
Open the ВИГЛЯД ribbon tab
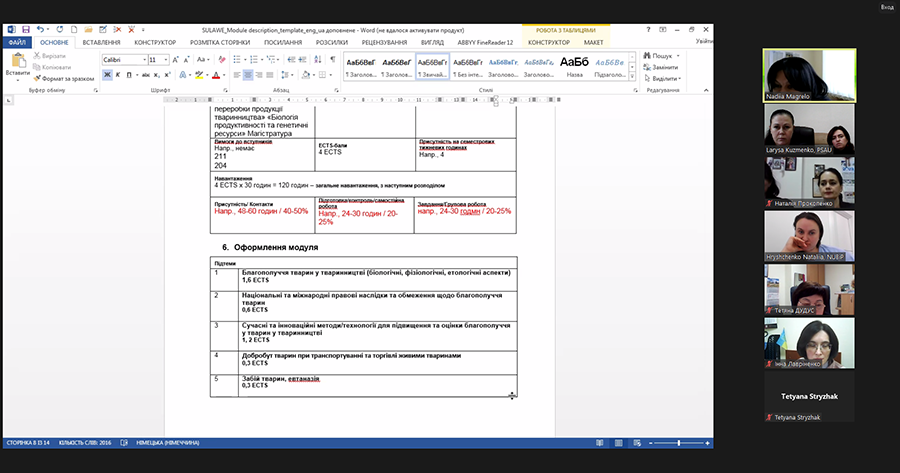point(432,42)
